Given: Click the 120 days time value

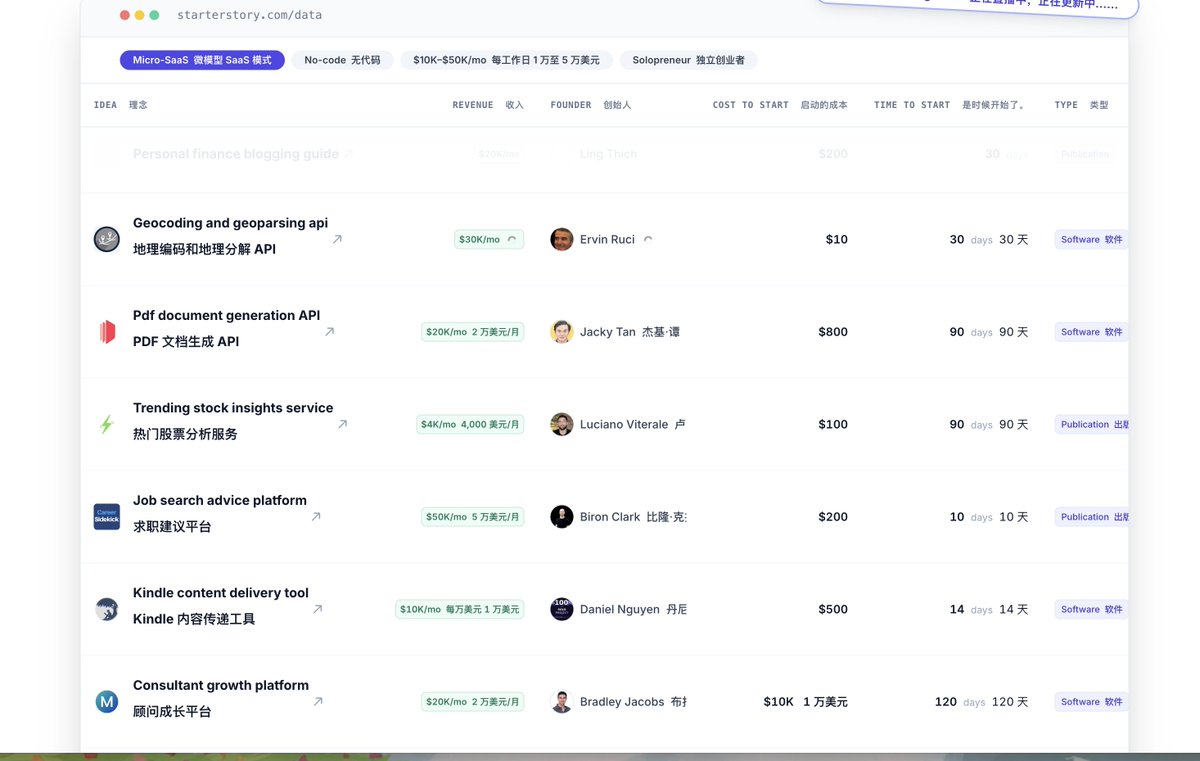Looking at the screenshot, I should point(981,702).
